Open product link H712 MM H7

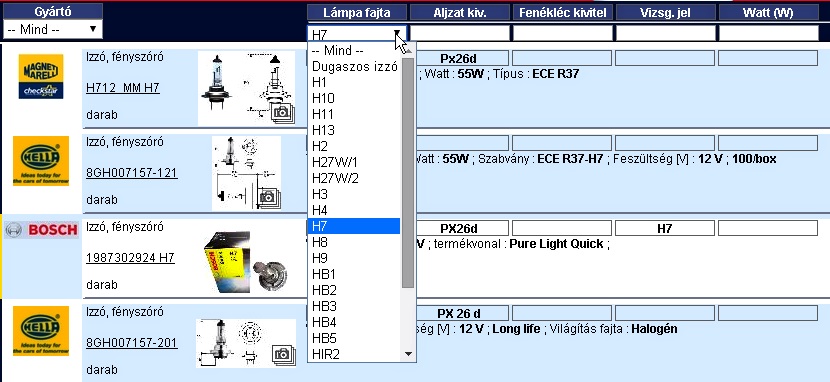click(x=123, y=88)
